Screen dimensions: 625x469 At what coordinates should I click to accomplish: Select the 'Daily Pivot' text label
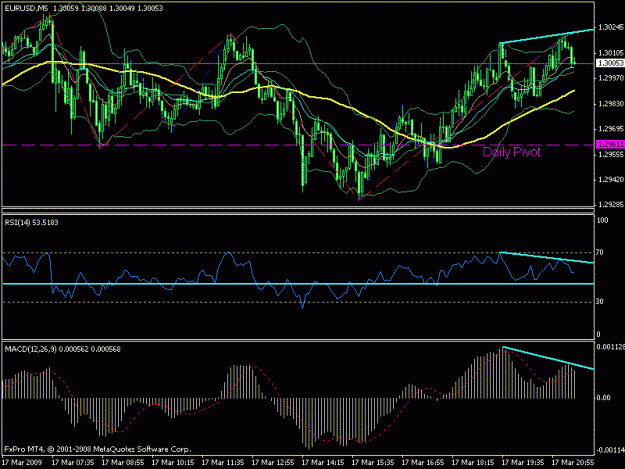point(511,152)
